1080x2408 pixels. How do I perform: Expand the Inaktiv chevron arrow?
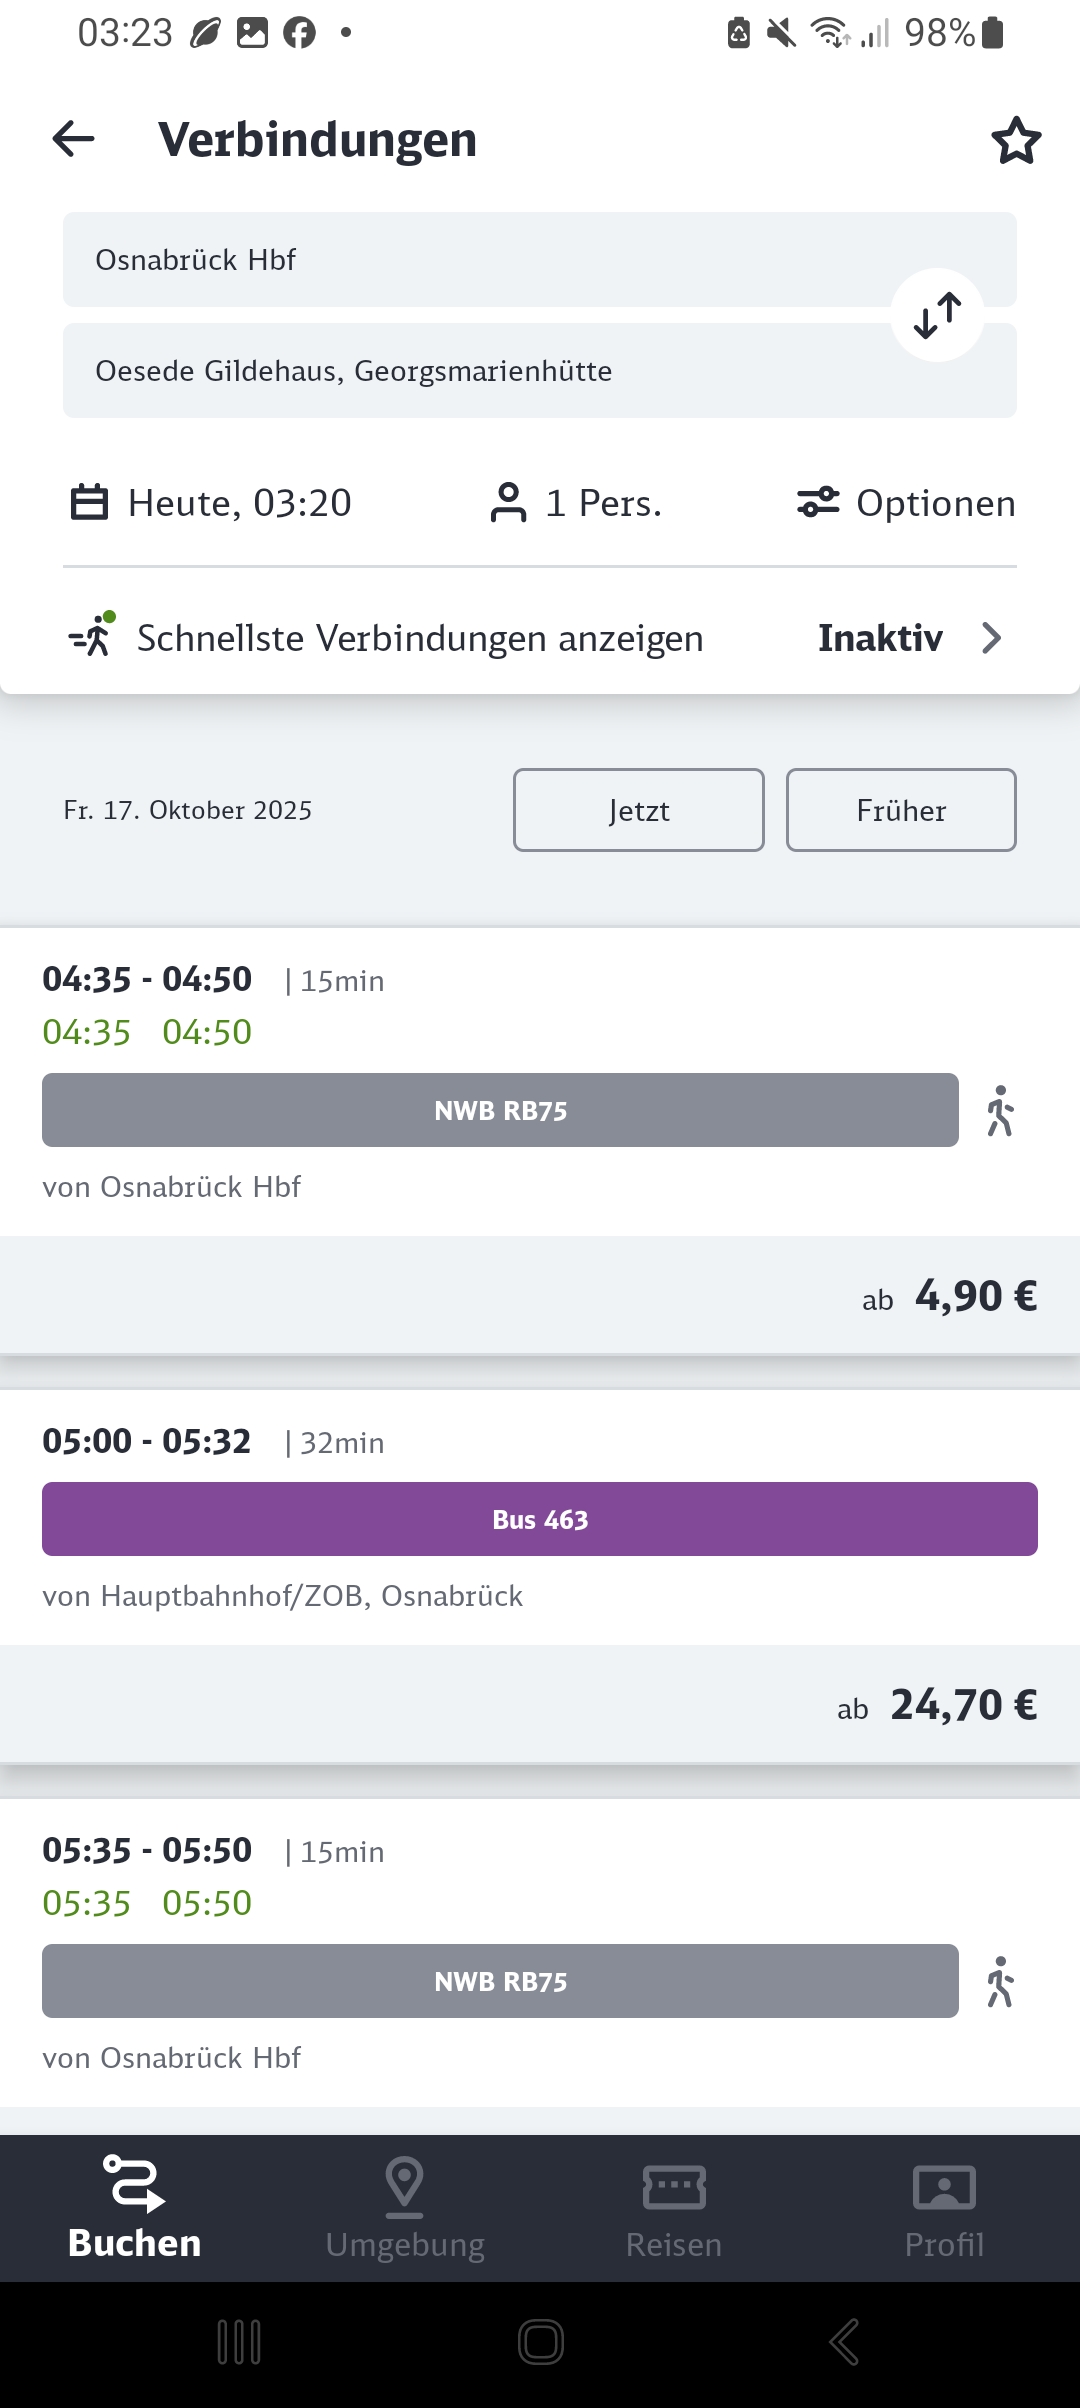click(991, 638)
